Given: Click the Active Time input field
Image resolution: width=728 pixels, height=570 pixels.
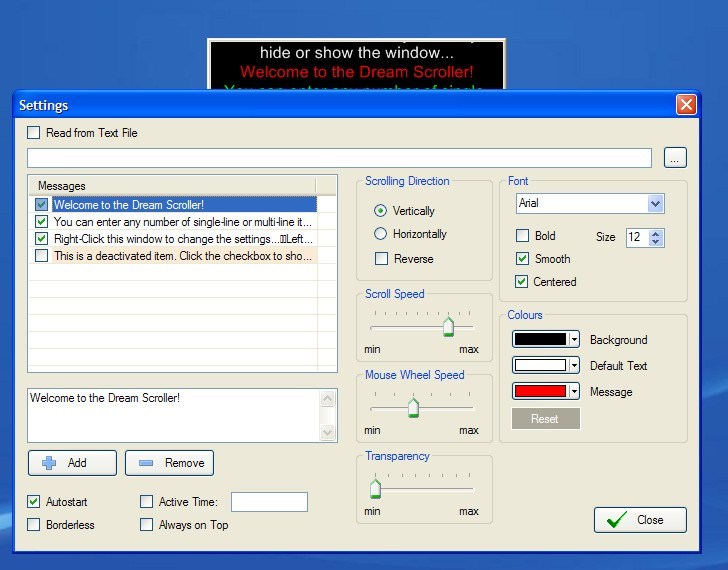Looking at the screenshot, I should tap(269, 502).
